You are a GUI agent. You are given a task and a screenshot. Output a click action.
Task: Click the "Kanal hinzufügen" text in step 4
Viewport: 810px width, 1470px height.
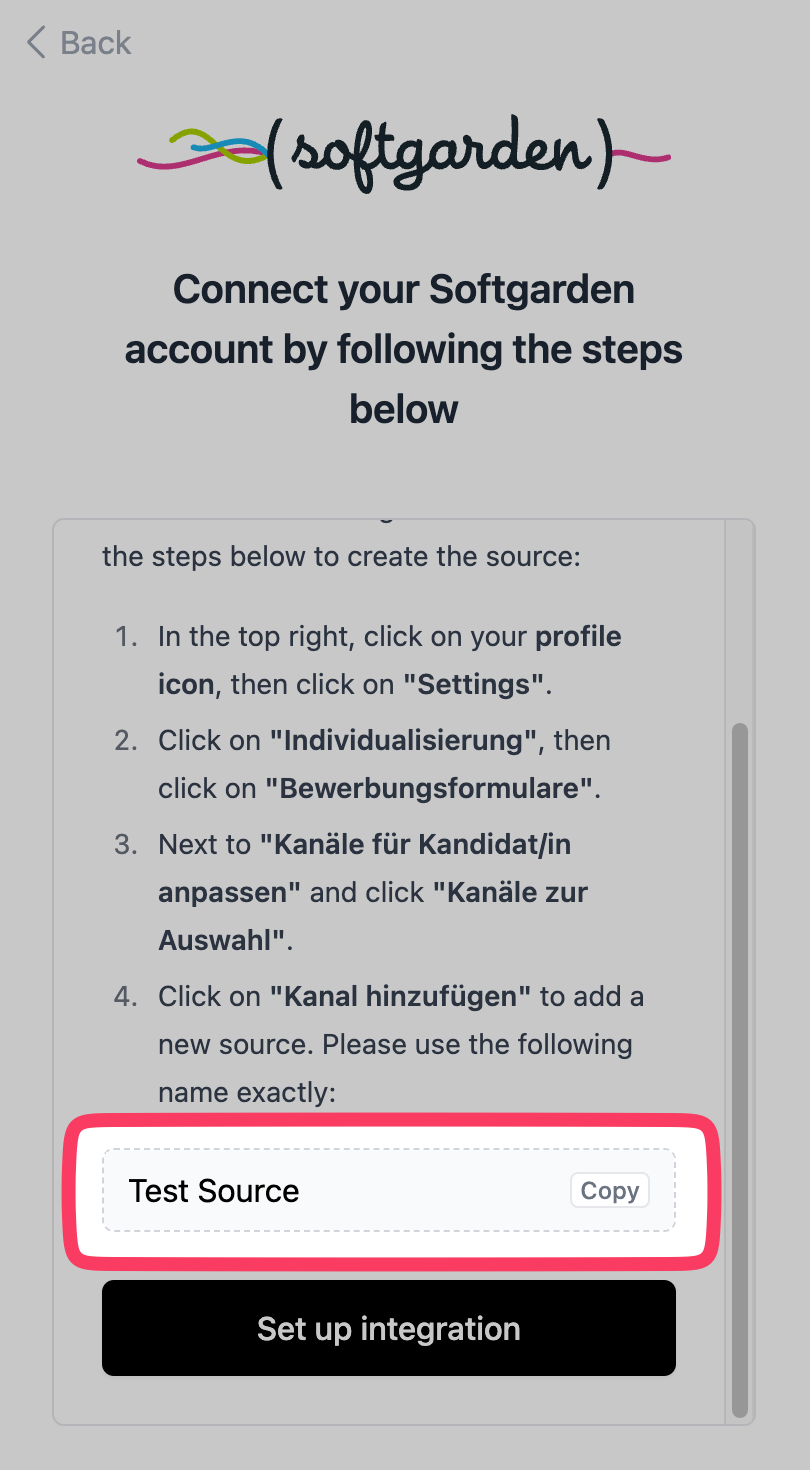401,997
